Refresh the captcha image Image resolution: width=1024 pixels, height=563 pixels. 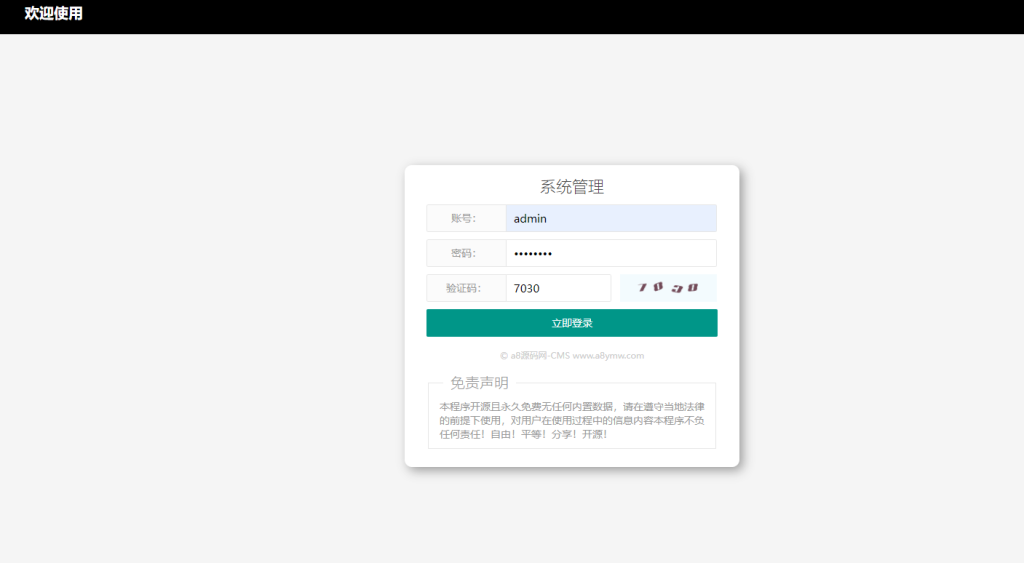pos(668,288)
